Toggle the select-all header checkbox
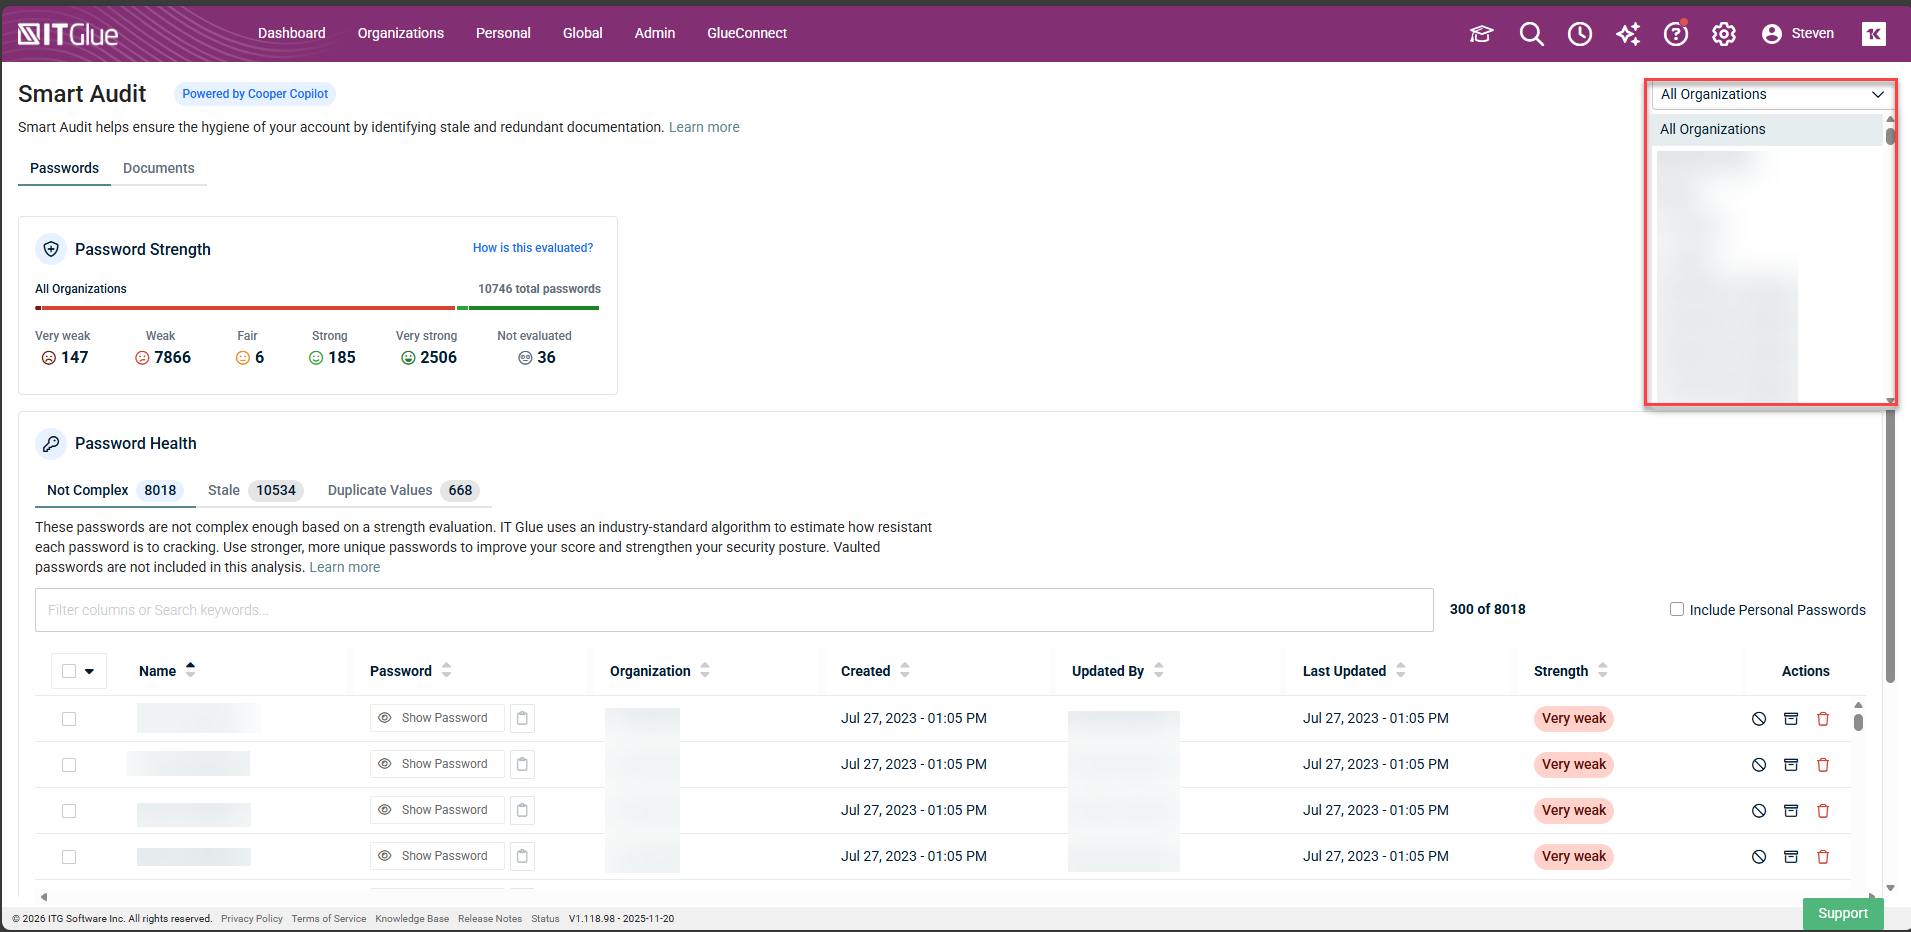Viewport: 1911px width, 932px height. click(x=69, y=671)
